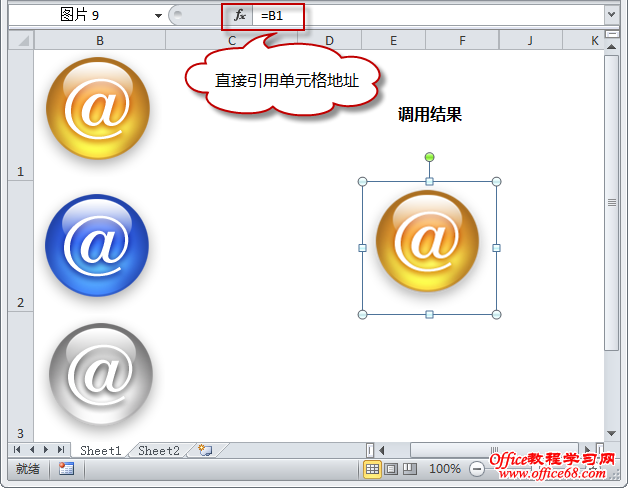Switch to Page Break Preview
Viewport: 628px width, 488px height.
(x=409, y=469)
